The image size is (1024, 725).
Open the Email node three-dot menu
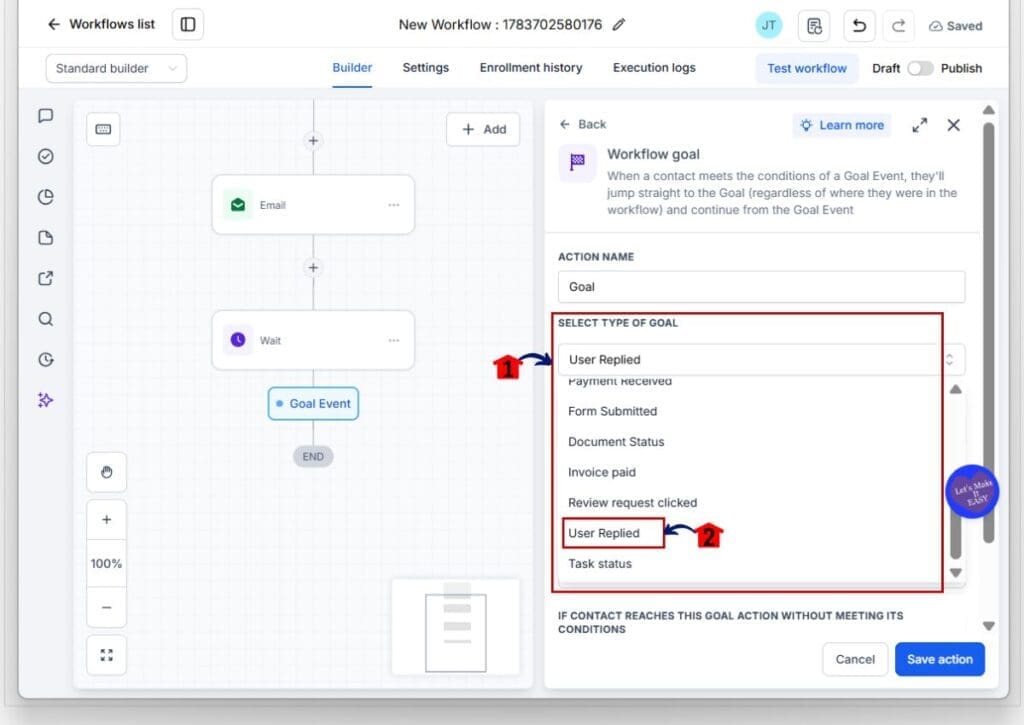coord(394,205)
